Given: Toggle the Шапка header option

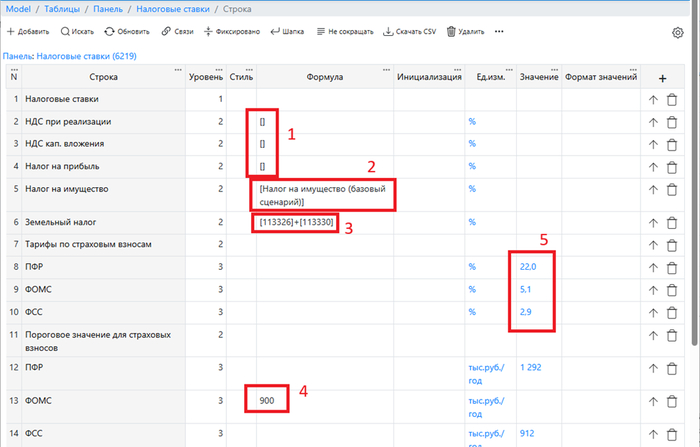Looking at the screenshot, I should pos(287,32).
